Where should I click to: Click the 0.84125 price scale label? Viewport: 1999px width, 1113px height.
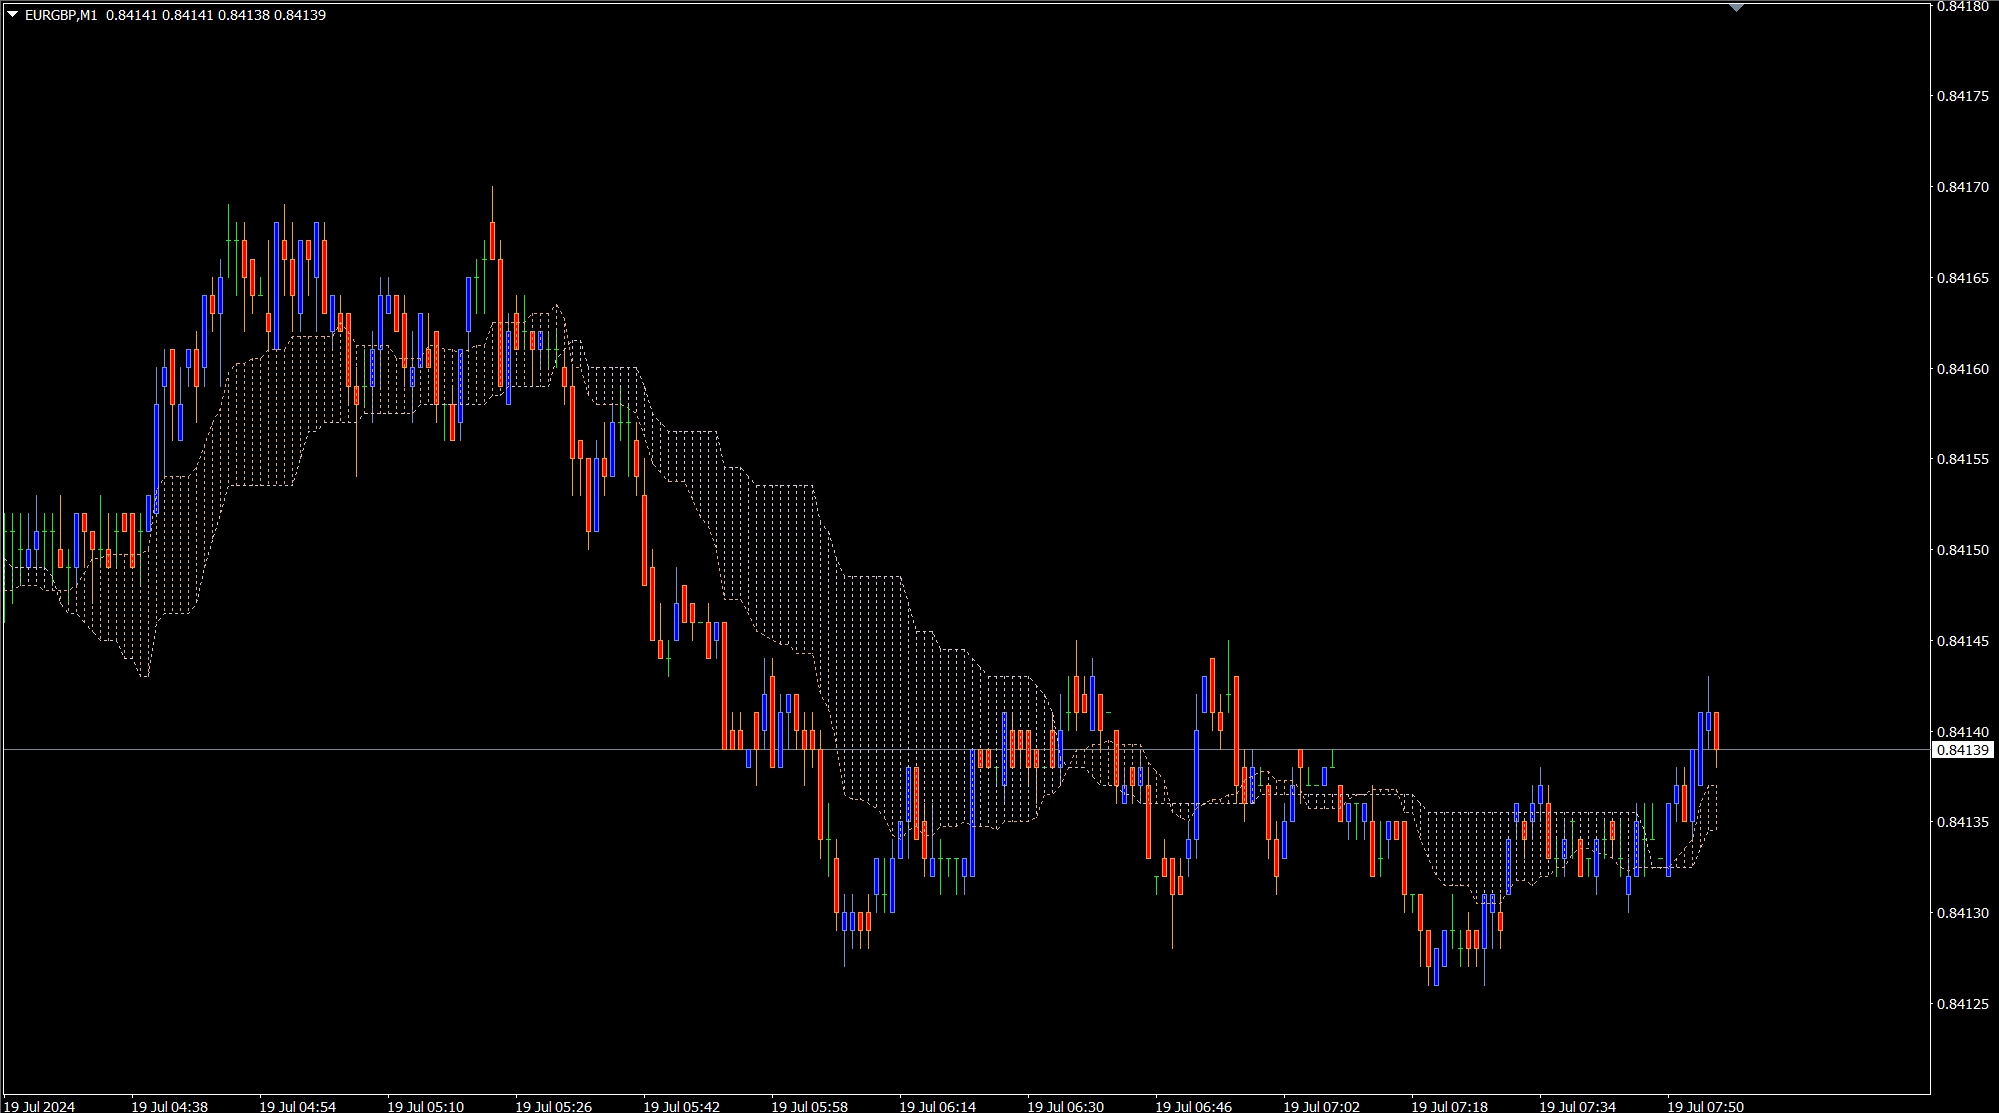[1961, 1003]
